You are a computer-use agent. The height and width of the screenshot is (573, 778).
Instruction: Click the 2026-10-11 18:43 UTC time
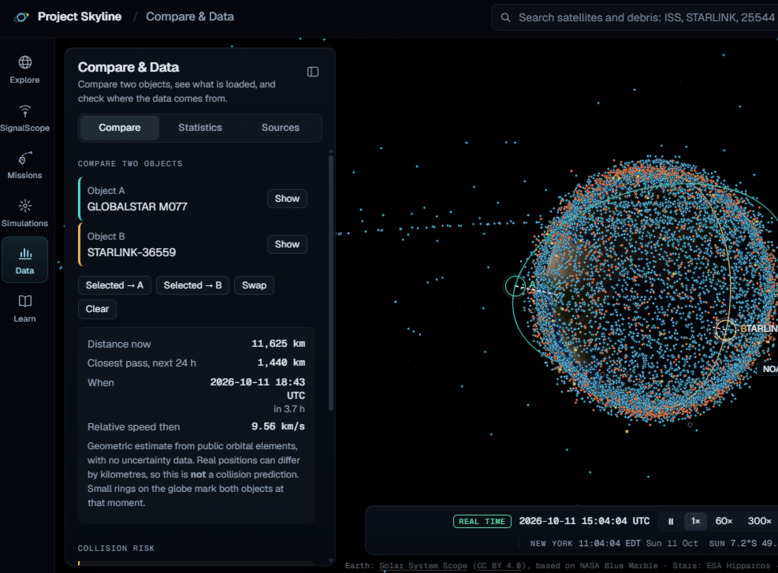coord(258,388)
